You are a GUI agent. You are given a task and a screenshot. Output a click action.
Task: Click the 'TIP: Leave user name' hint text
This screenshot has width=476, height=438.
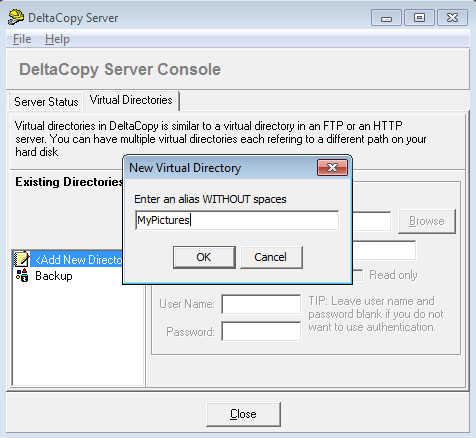coord(376,314)
